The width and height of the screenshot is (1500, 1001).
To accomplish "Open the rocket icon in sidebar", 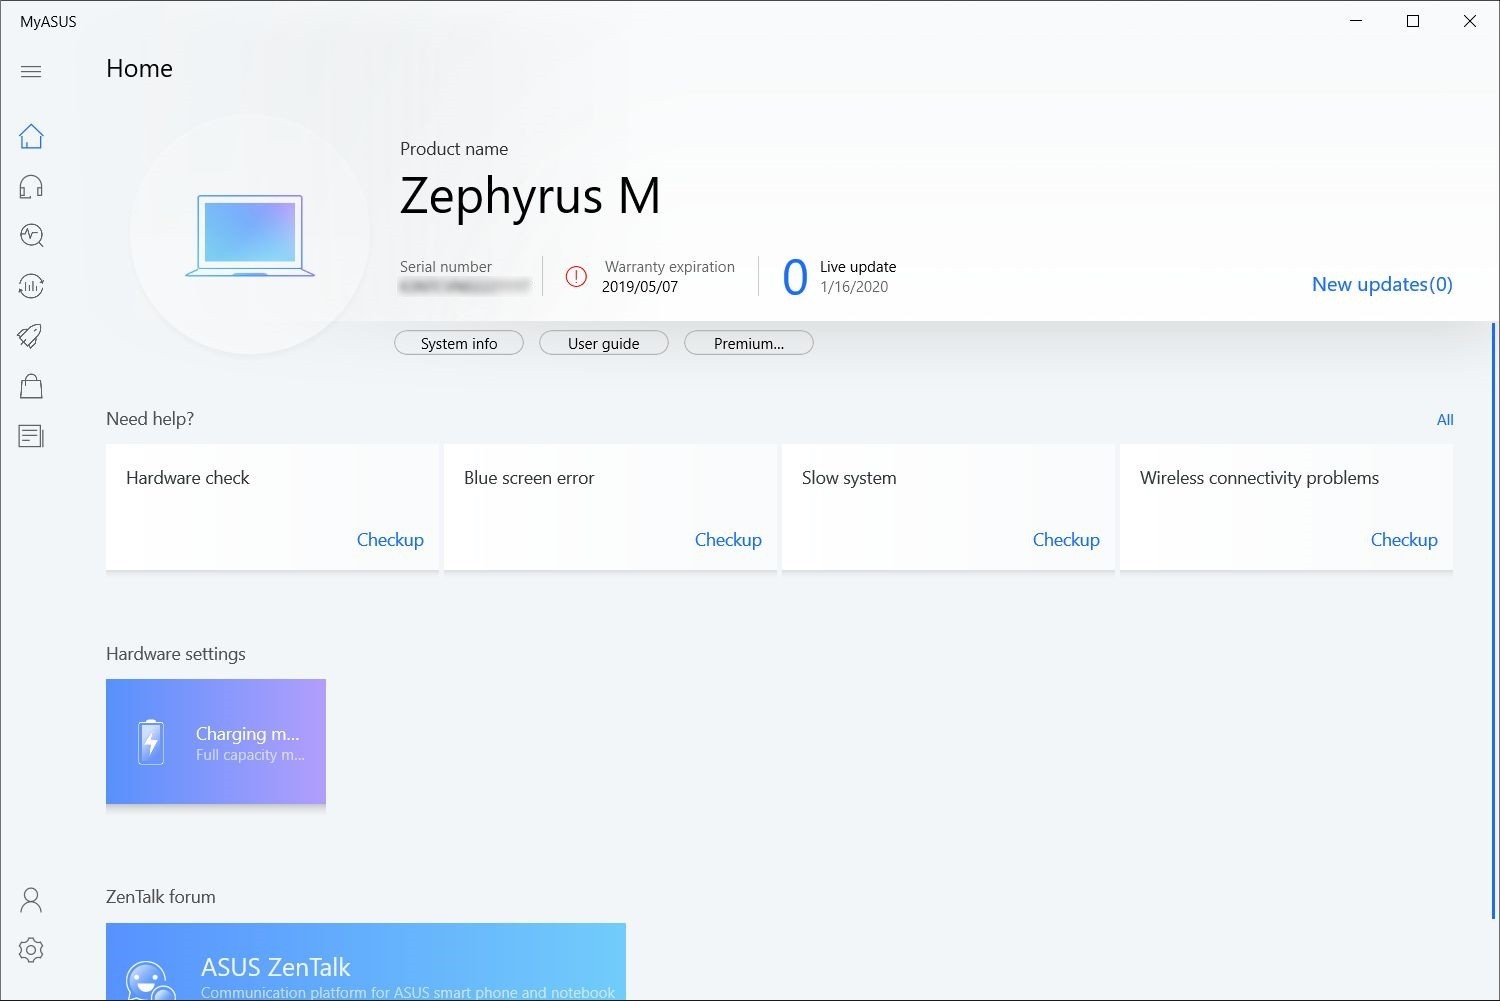I will point(31,336).
